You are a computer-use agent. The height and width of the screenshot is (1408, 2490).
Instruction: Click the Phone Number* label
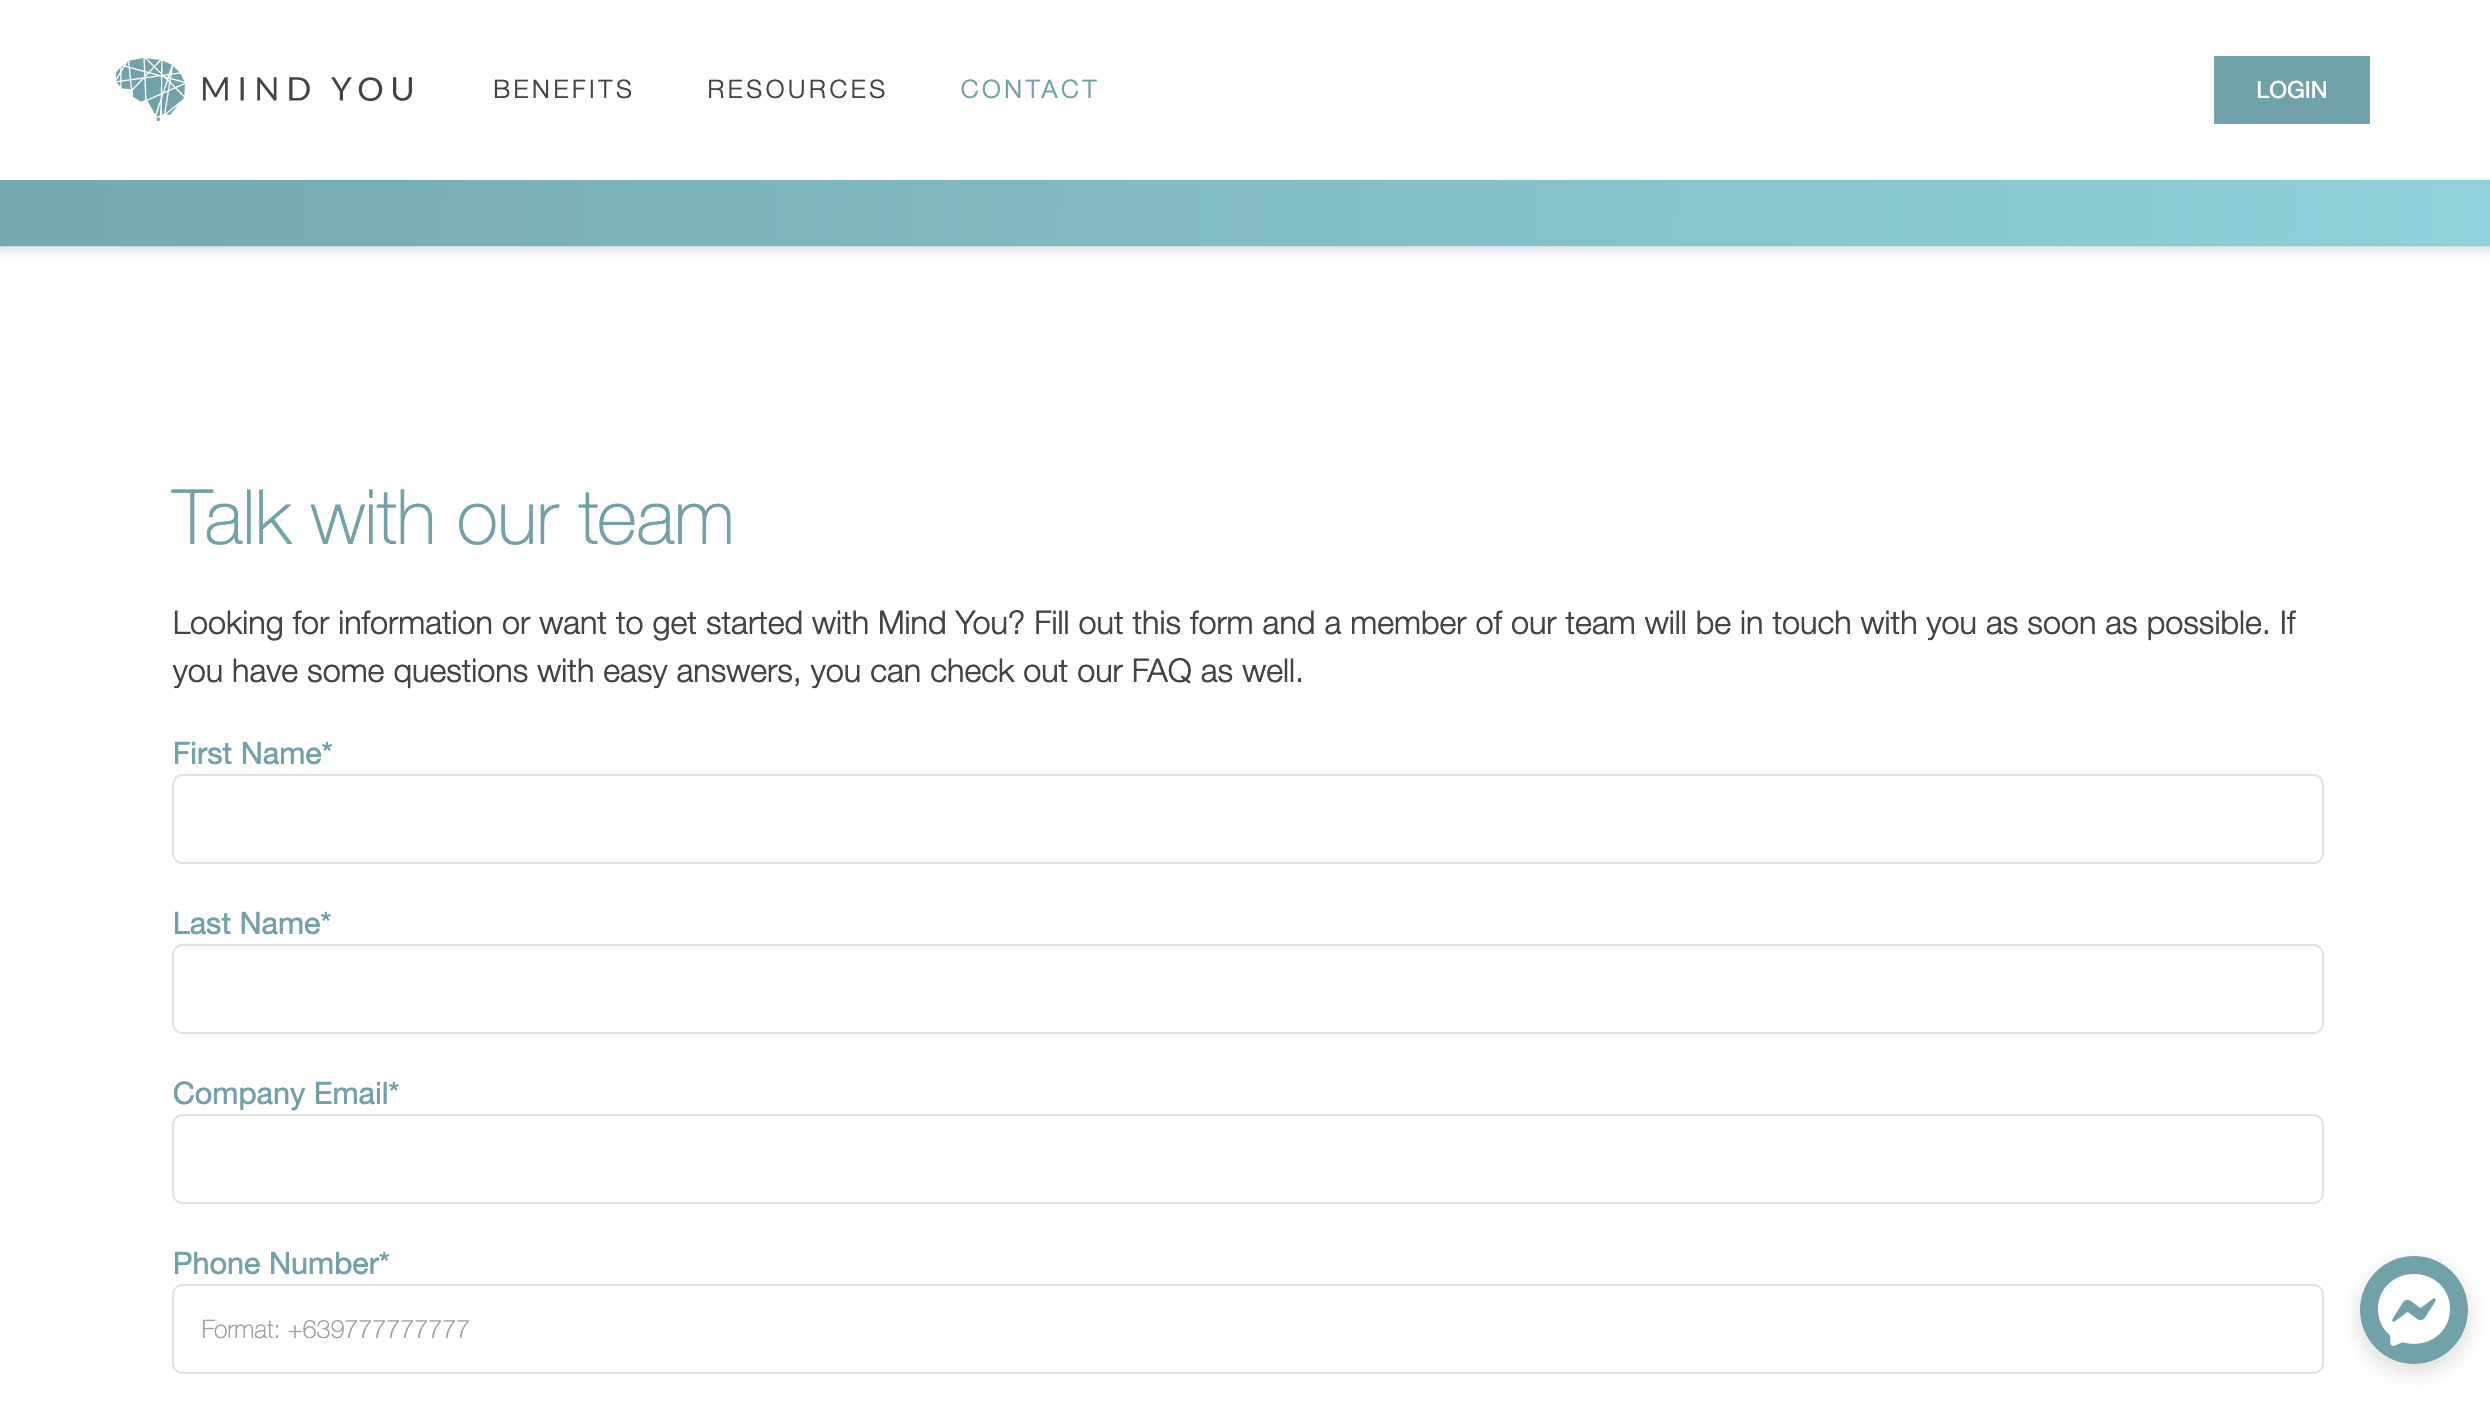click(x=281, y=1263)
